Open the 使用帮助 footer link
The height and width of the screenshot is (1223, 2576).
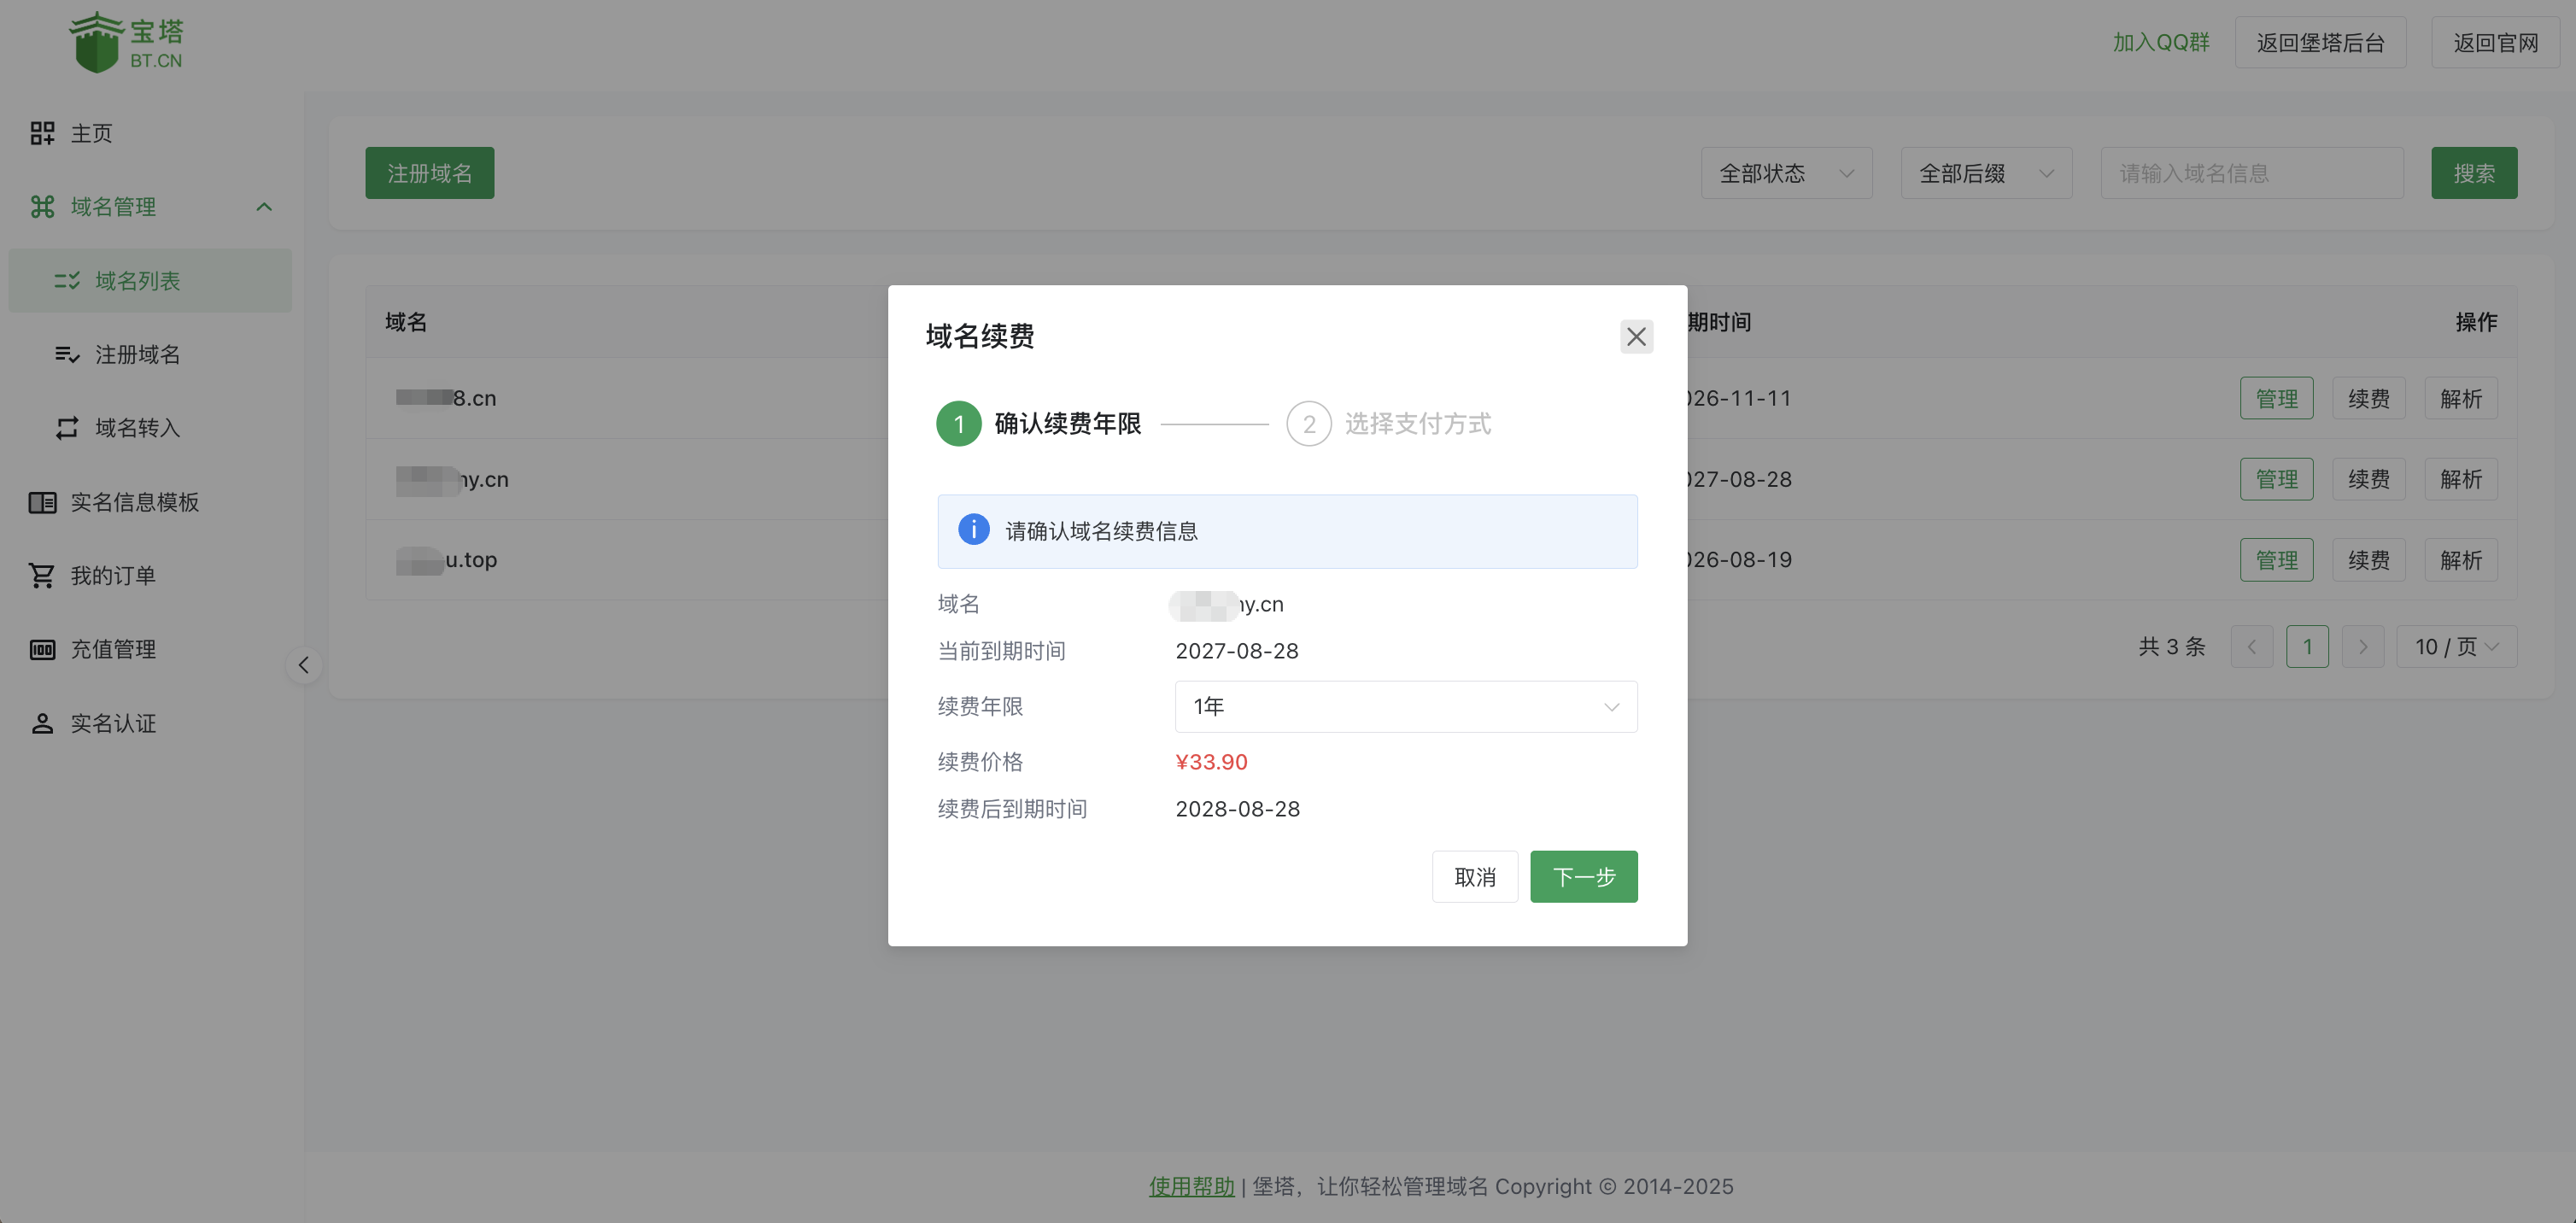pyautogui.click(x=1190, y=1186)
